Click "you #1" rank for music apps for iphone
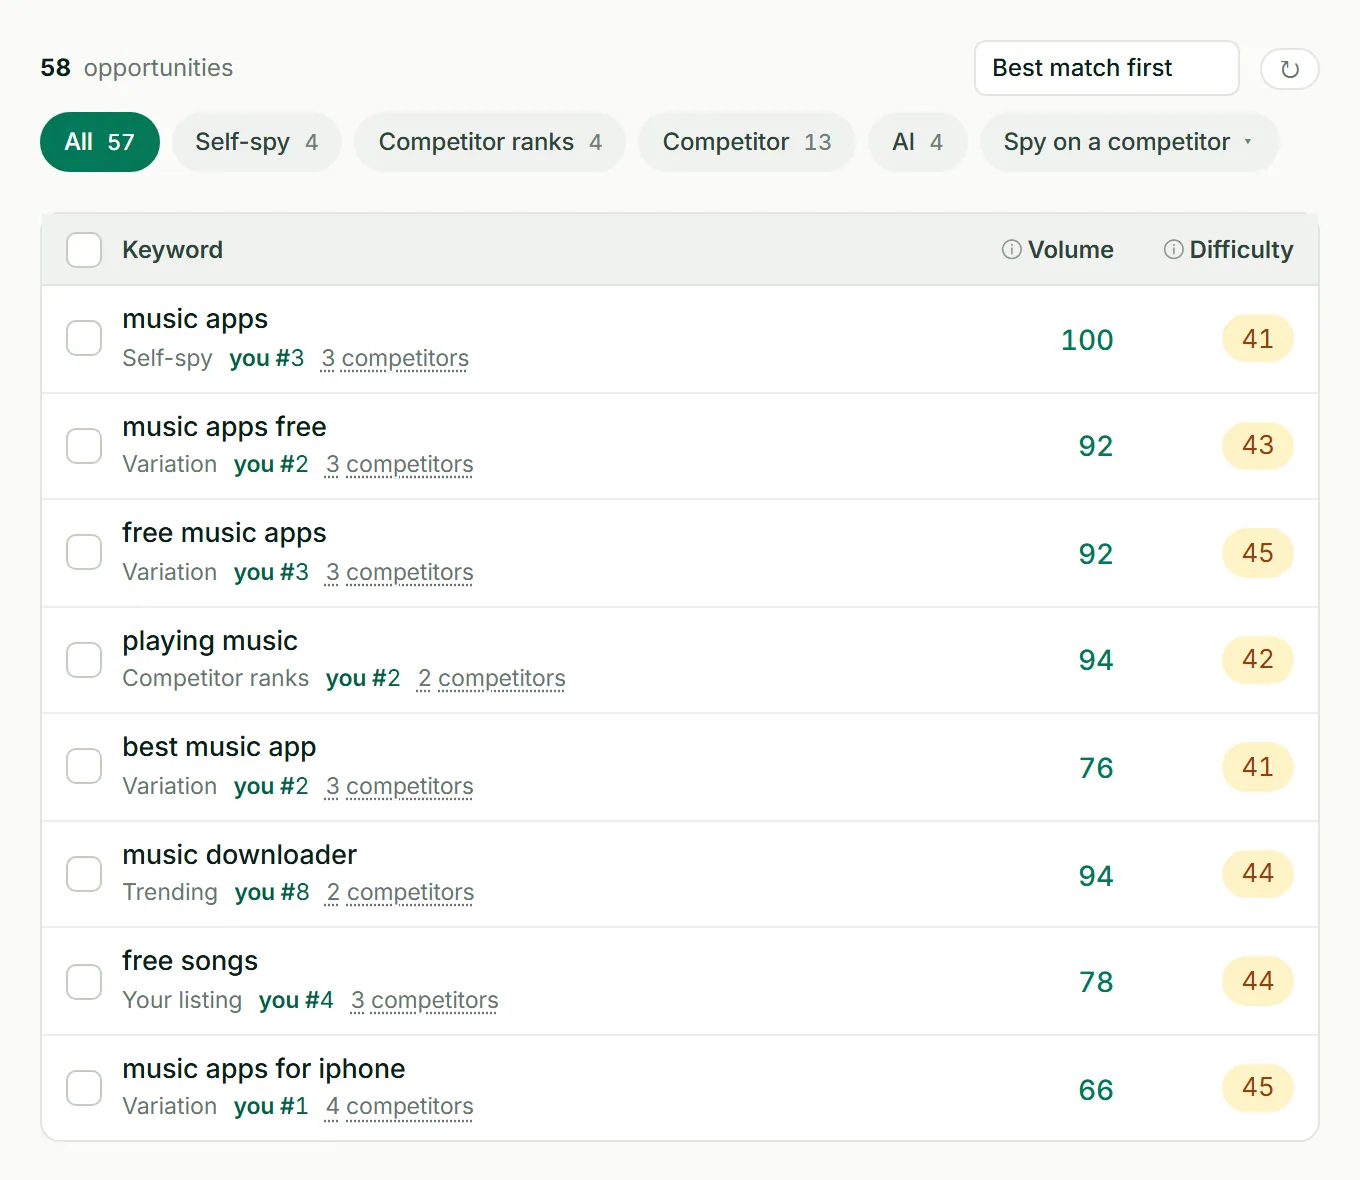The image size is (1360, 1180). 271,1106
